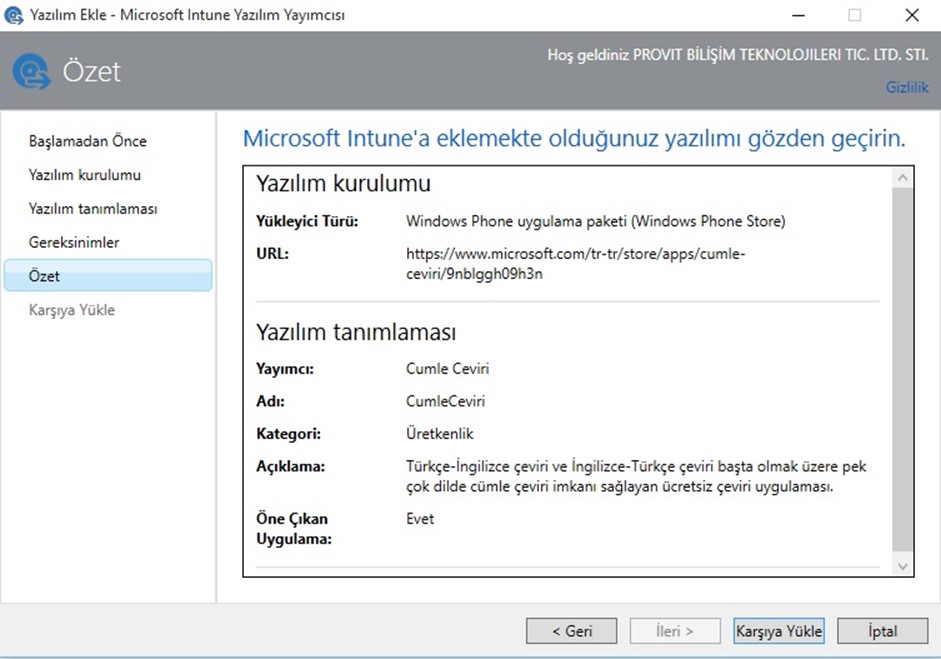The height and width of the screenshot is (659, 941).
Task: Cancel the wizard with İptal button
Action: 882,631
